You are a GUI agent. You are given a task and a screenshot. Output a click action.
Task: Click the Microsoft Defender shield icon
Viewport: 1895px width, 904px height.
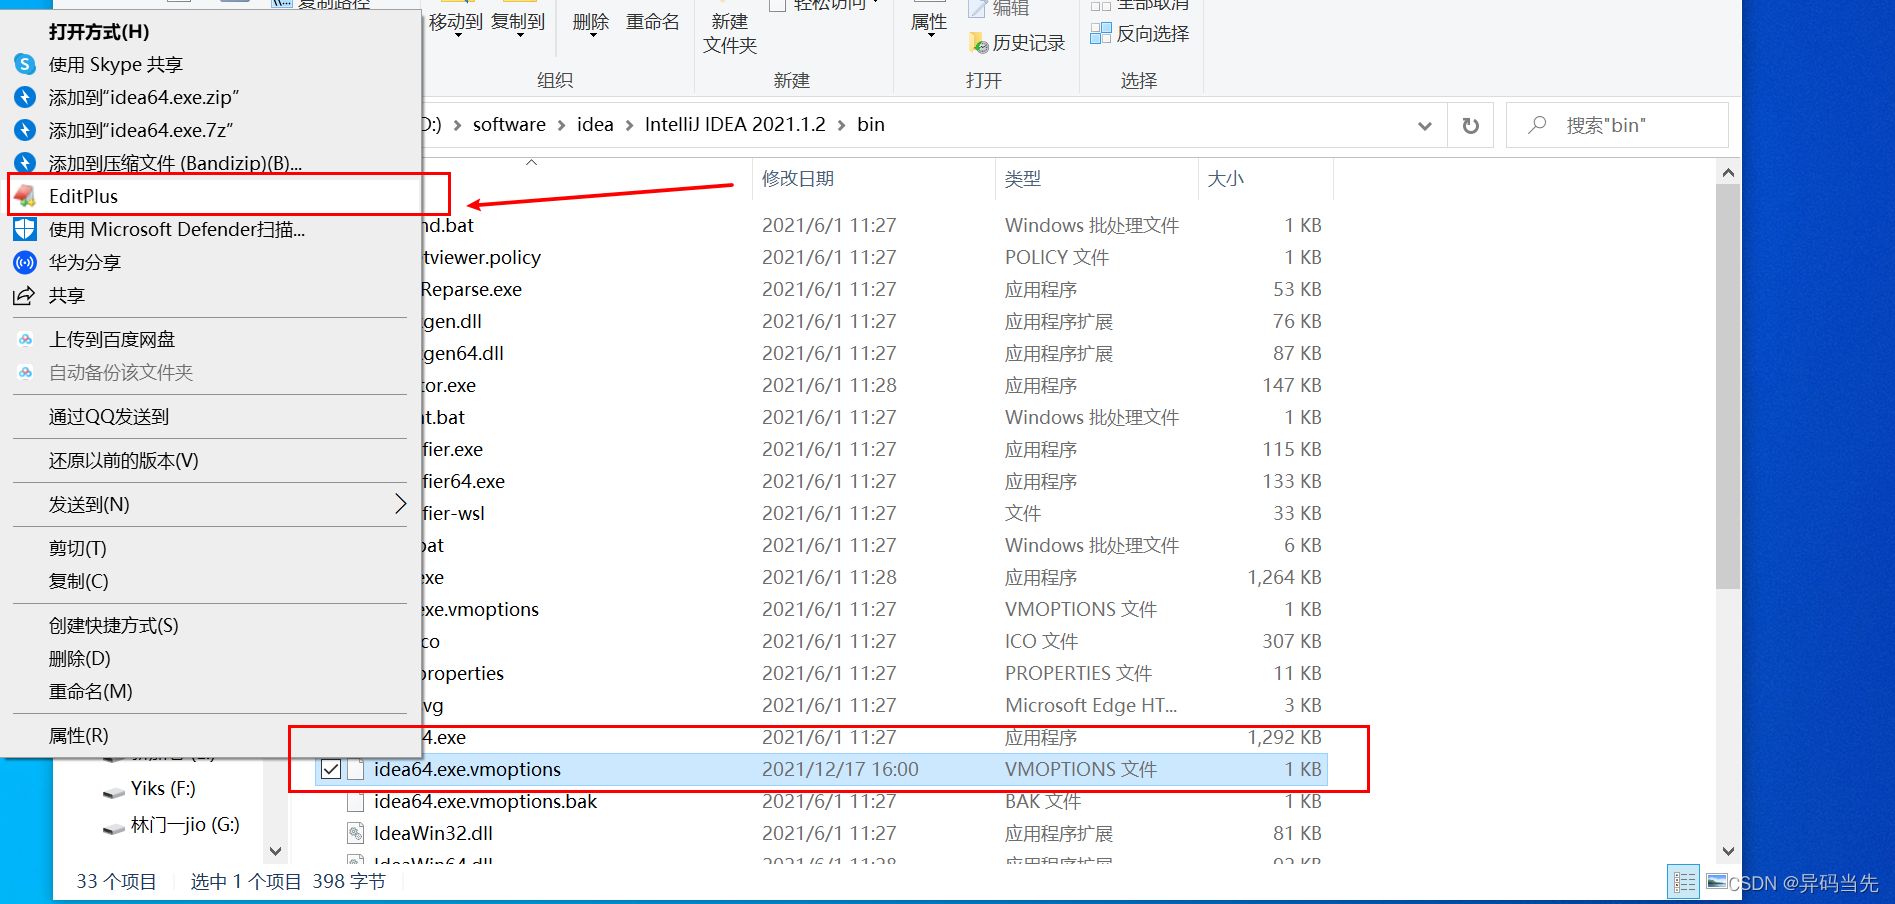click(25, 229)
